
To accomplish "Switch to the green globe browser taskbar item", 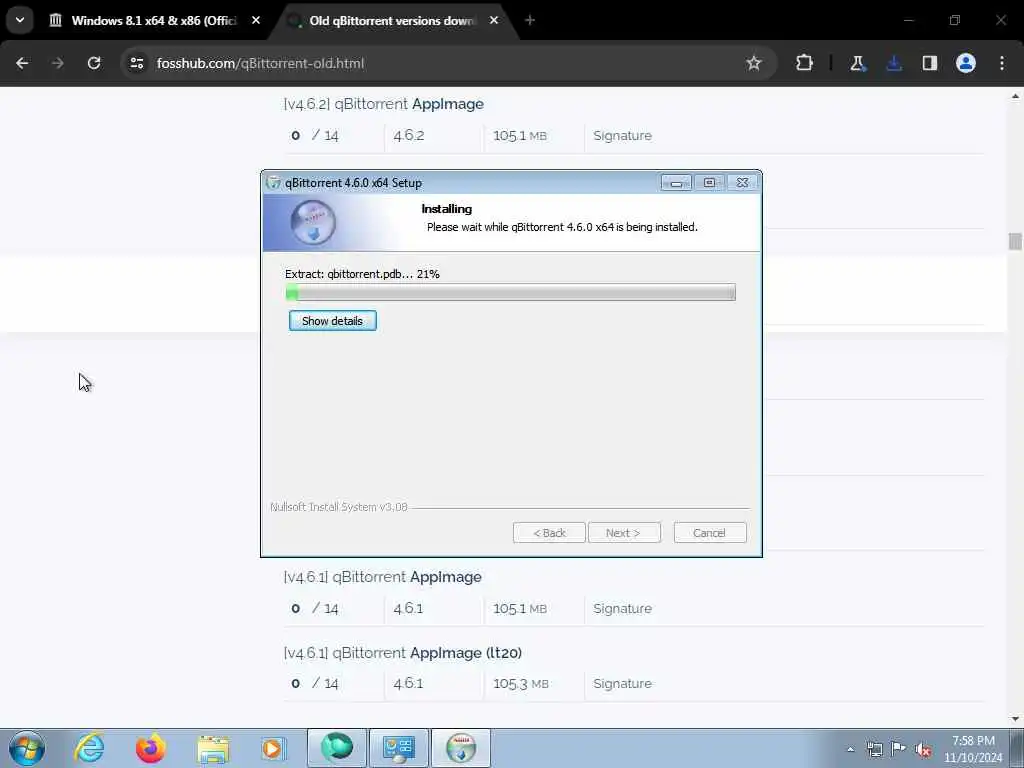I will tap(337, 748).
